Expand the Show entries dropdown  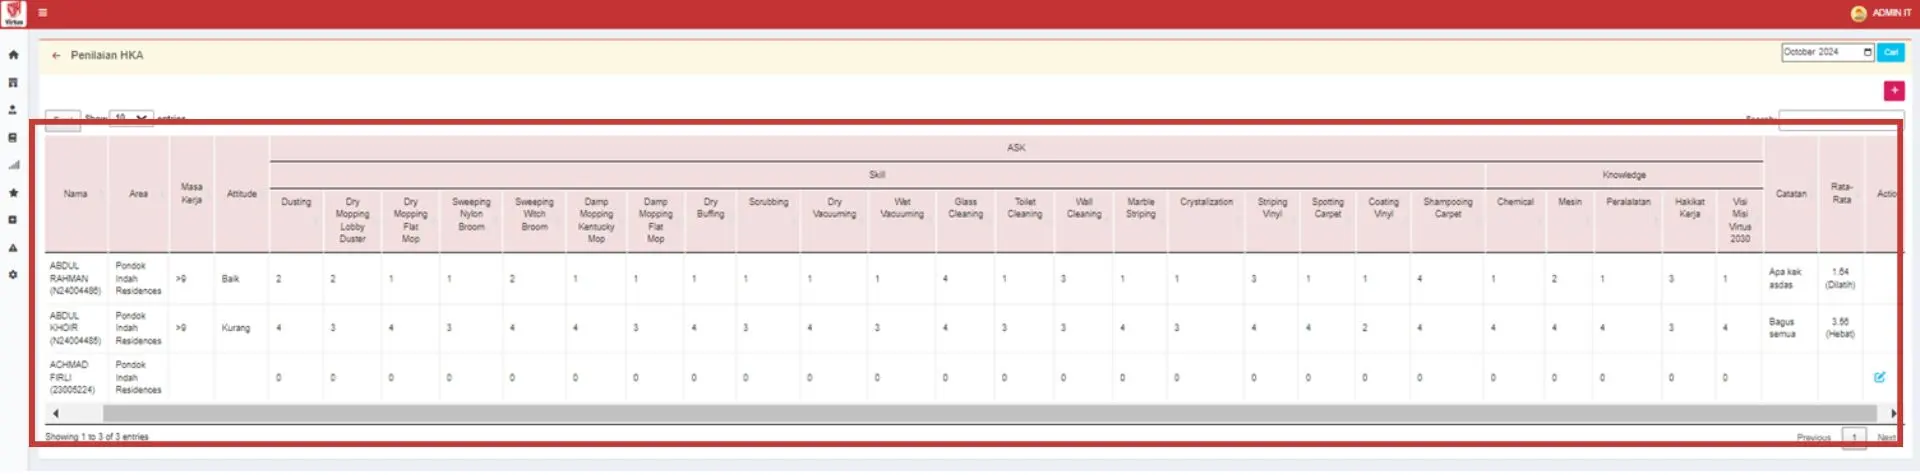coord(131,117)
